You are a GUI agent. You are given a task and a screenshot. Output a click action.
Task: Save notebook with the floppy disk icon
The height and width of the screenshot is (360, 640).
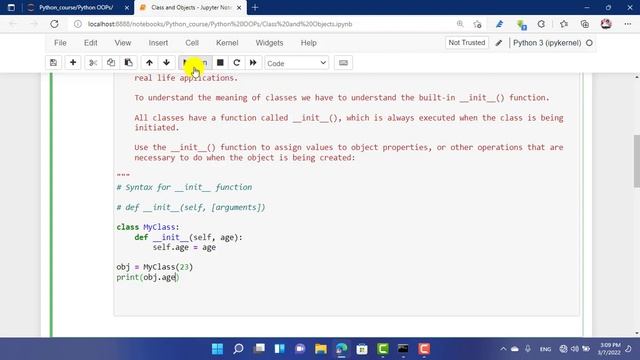tap(53, 63)
